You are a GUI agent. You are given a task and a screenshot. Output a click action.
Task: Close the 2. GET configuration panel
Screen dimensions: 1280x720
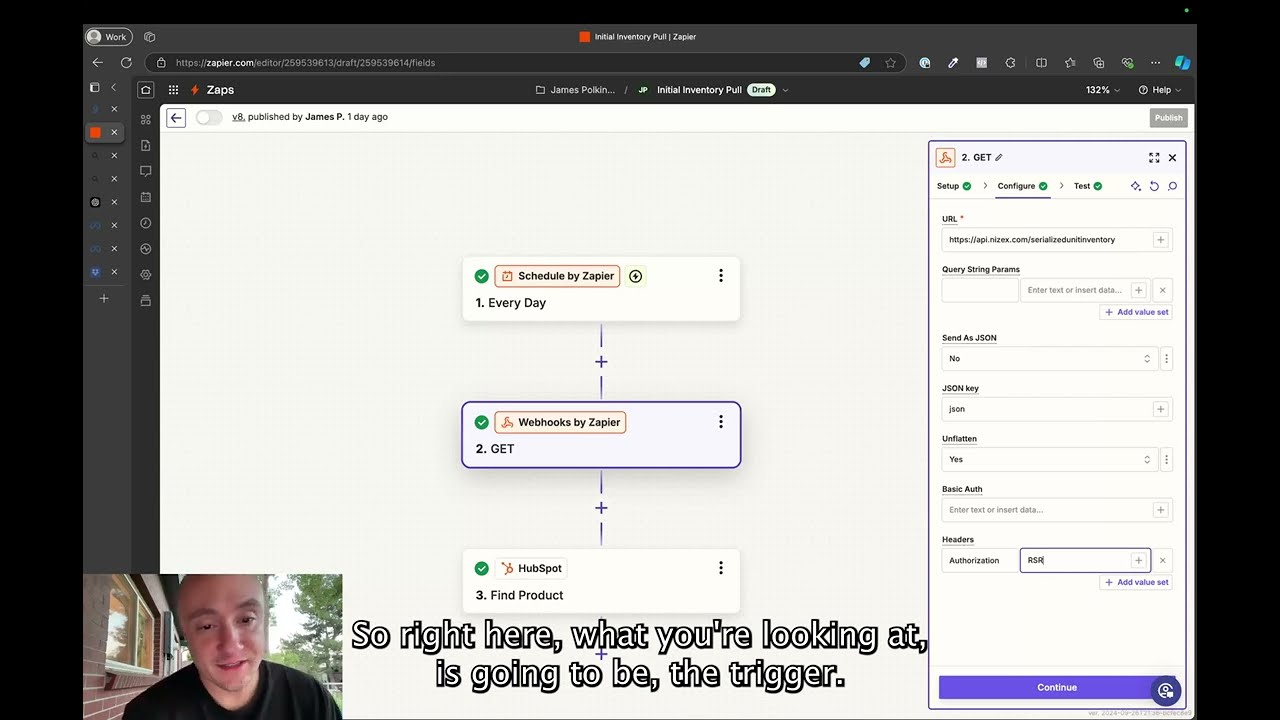(x=1173, y=158)
